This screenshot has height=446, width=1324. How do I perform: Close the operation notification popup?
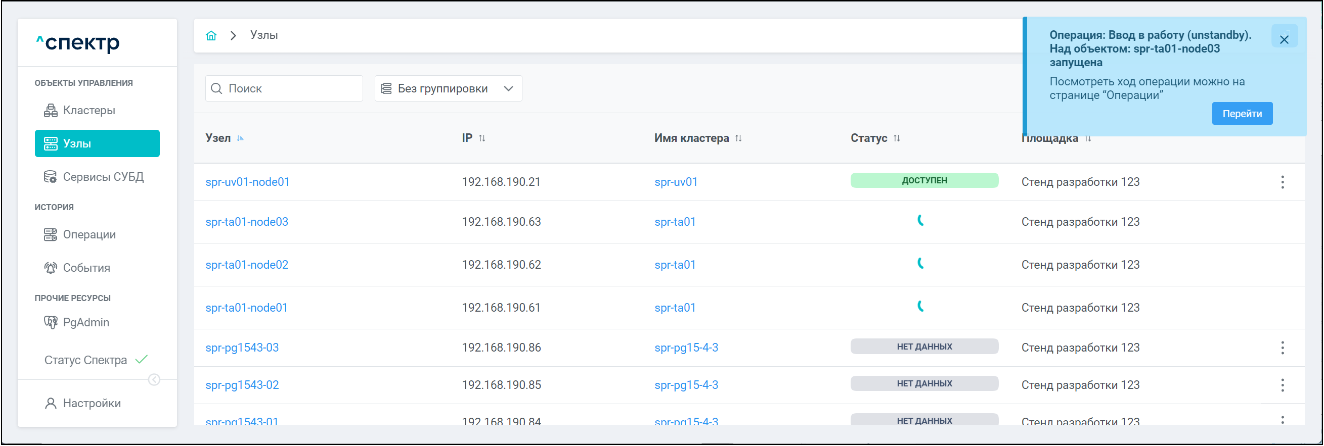[1284, 37]
